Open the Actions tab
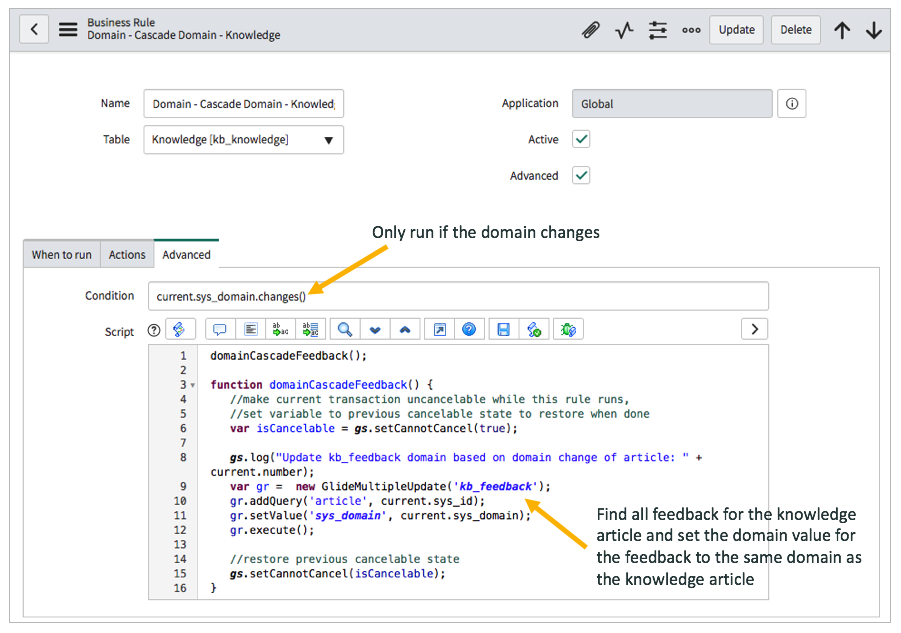This screenshot has height=633, width=901. (x=126, y=254)
